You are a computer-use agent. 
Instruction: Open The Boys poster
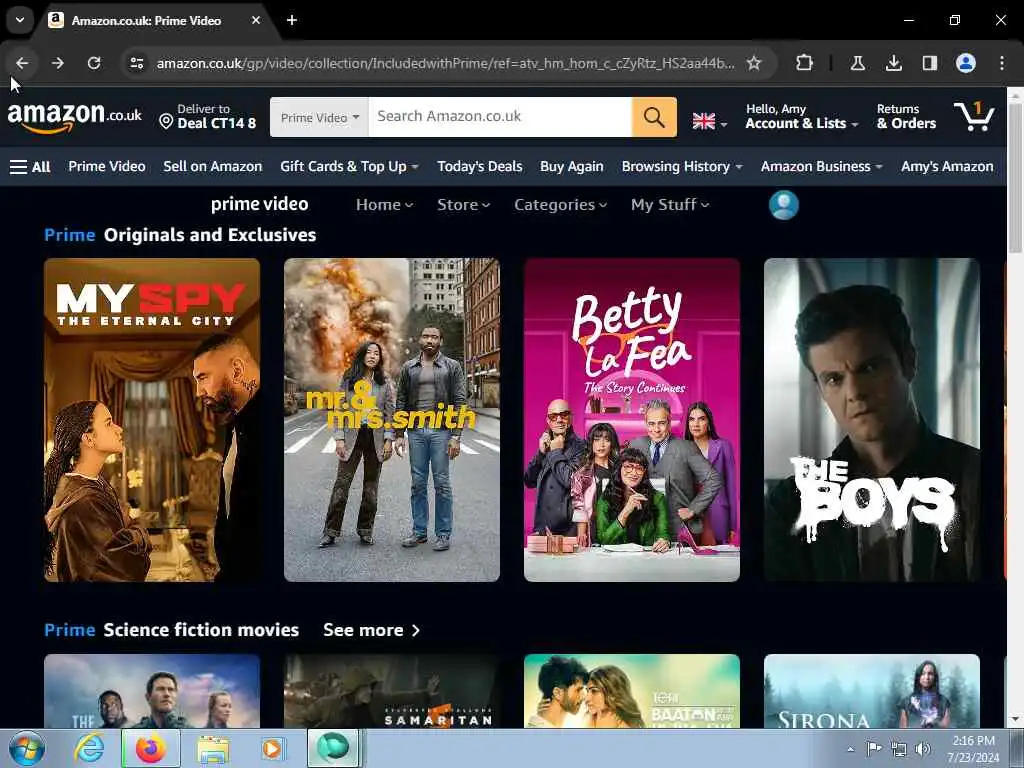click(x=872, y=420)
